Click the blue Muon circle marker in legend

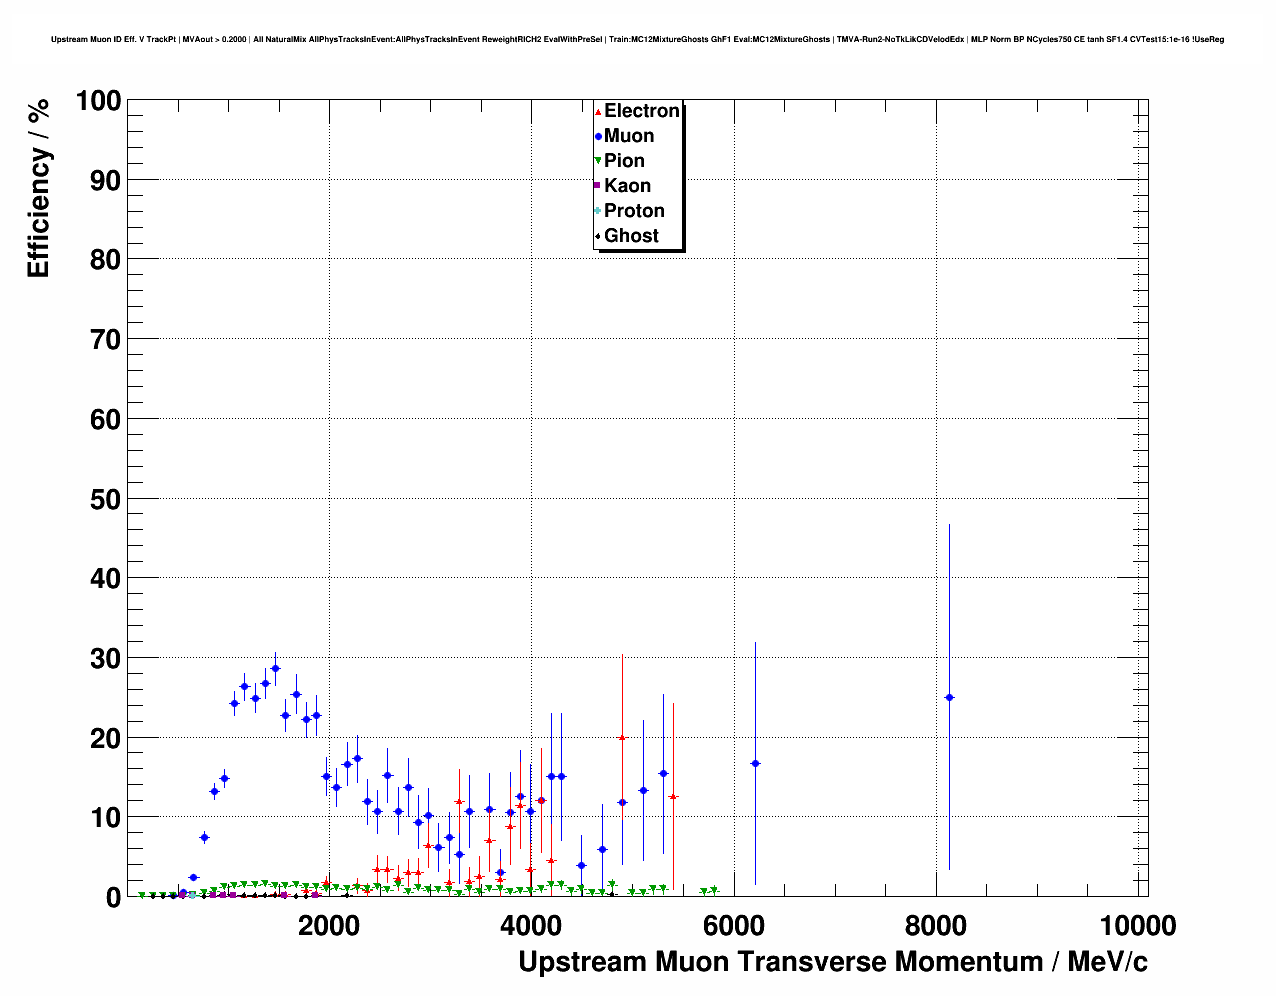[598, 137]
